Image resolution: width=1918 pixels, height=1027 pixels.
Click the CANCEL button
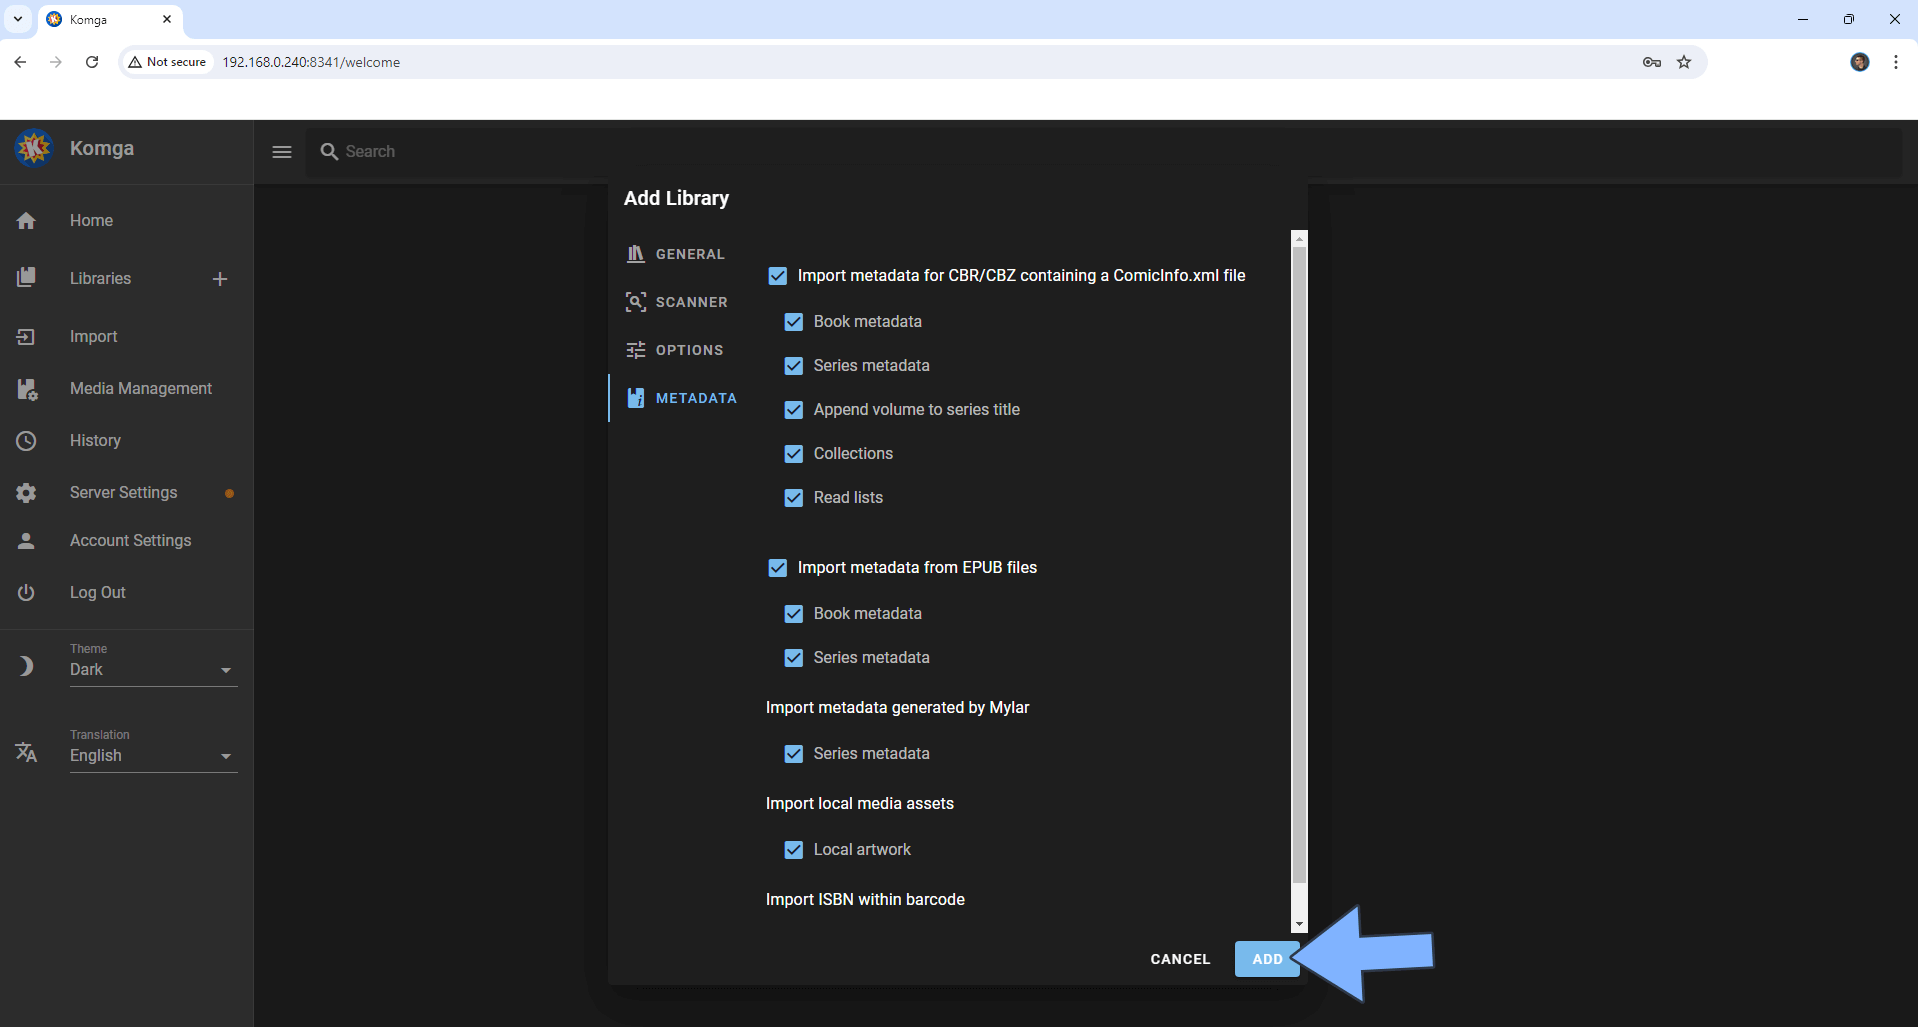[1180, 959]
